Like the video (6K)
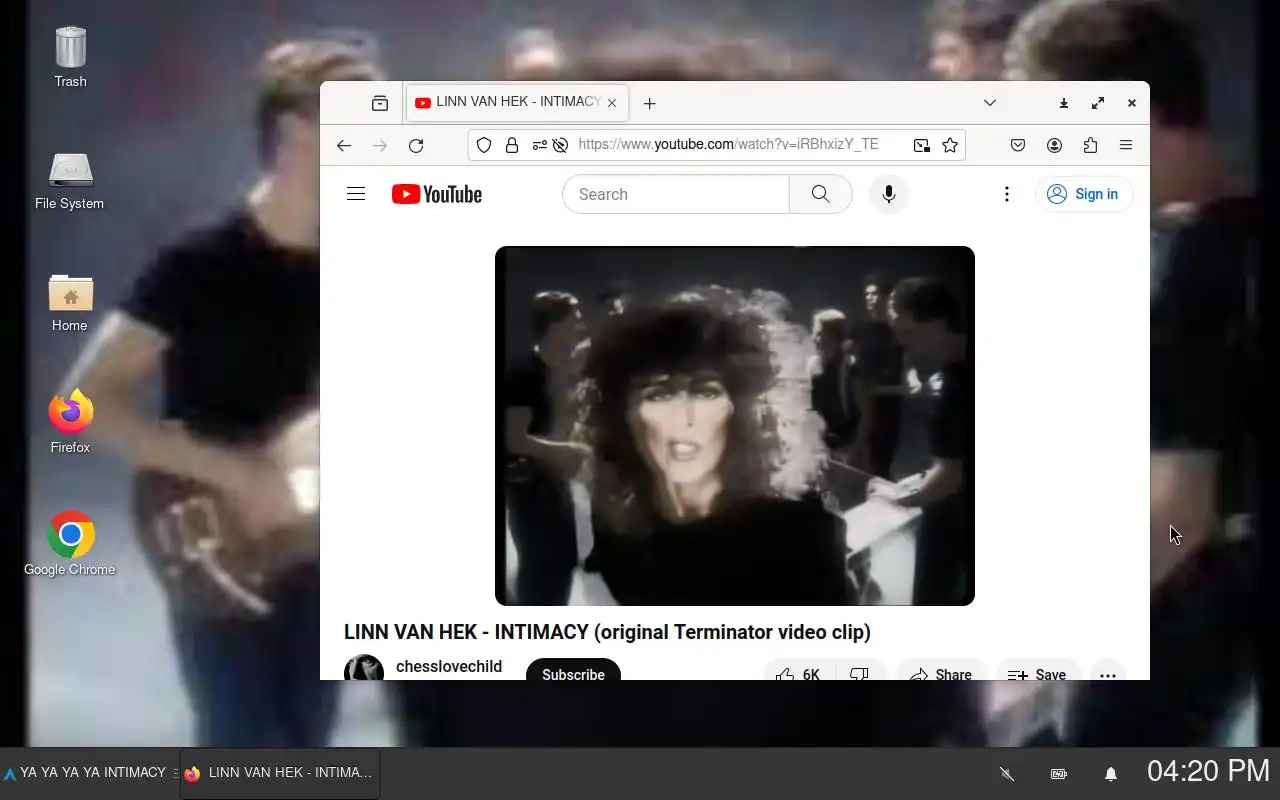The width and height of the screenshot is (1280, 800). pyautogui.click(x=798, y=670)
